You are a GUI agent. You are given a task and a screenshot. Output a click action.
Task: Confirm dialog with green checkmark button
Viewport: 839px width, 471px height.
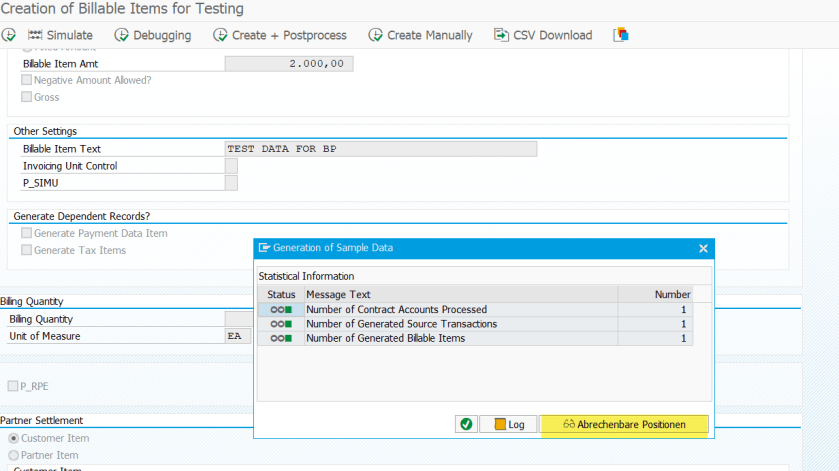(x=466, y=424)
